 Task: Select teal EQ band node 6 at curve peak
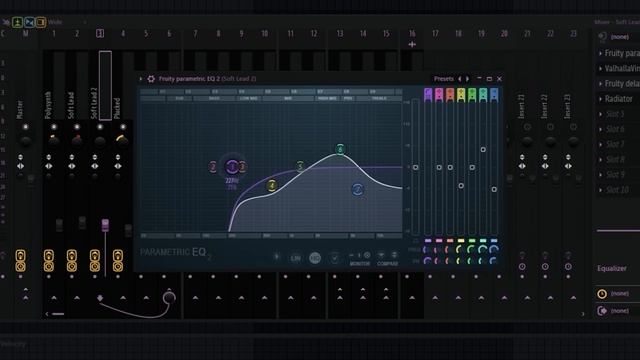340,149
